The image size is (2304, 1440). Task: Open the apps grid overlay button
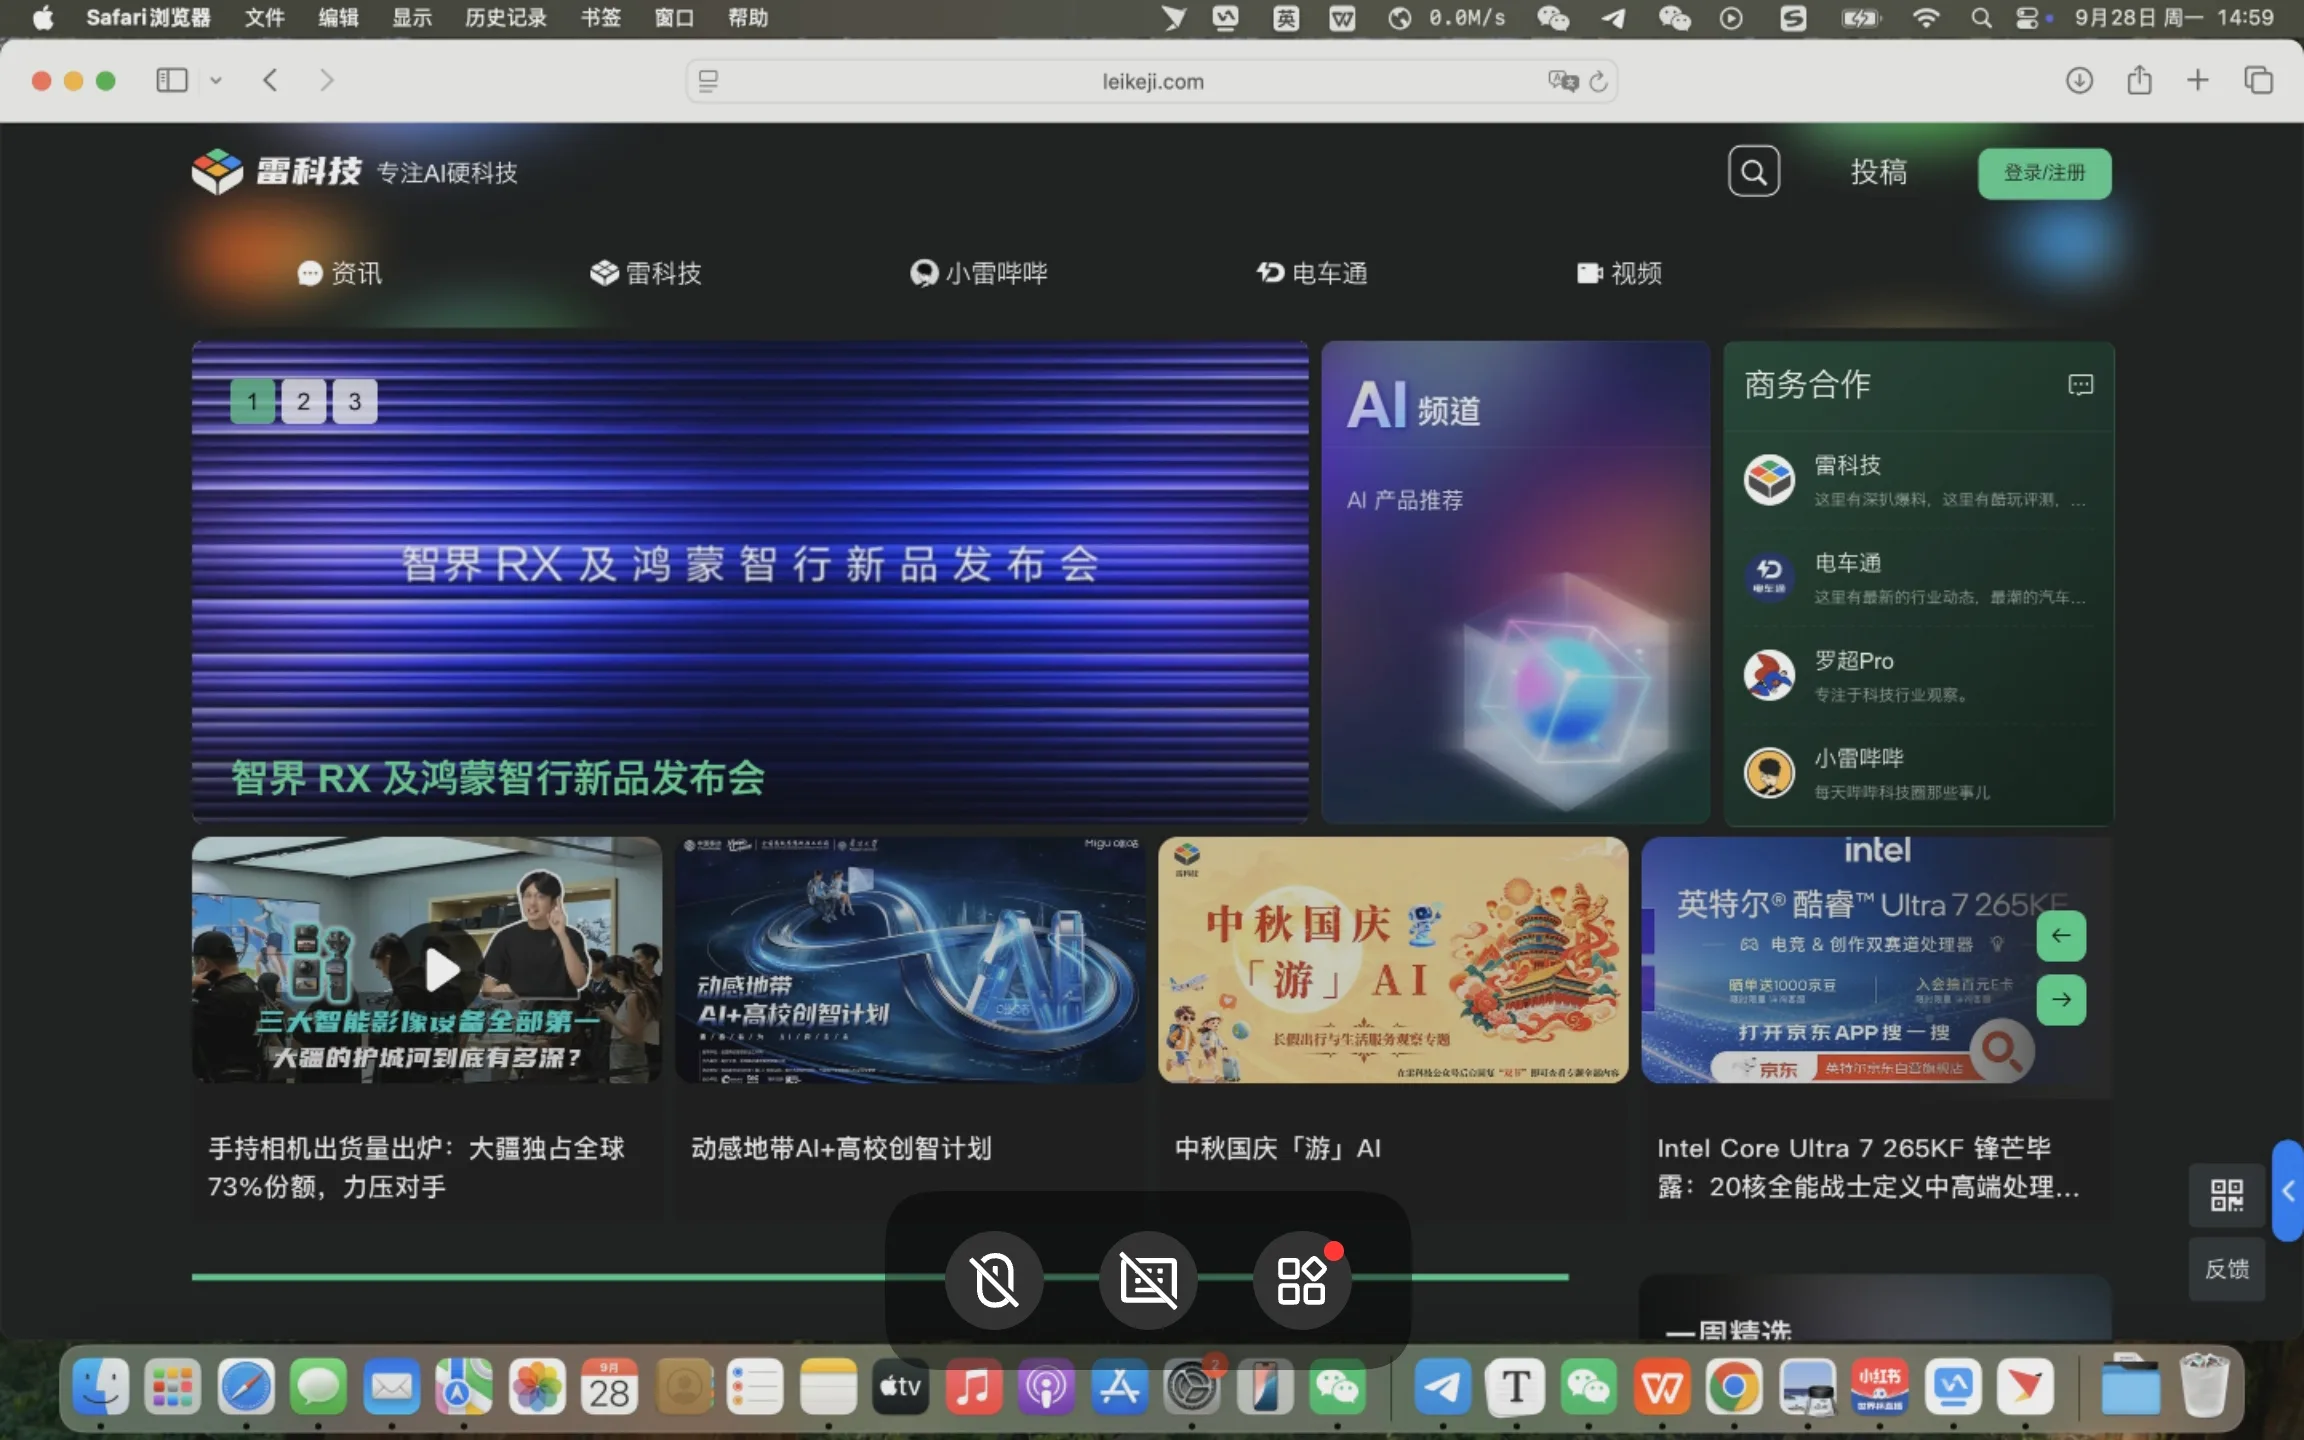[x=1302, y=1281]
